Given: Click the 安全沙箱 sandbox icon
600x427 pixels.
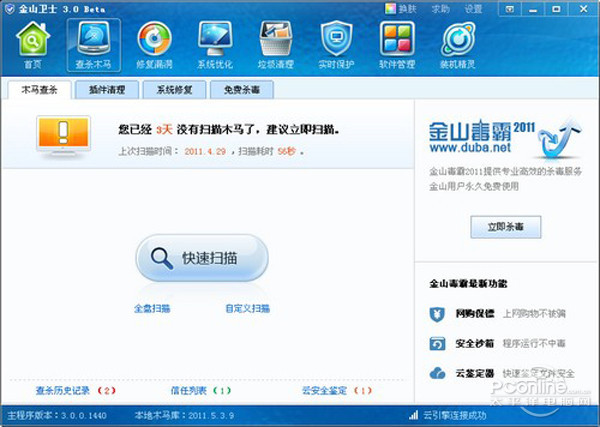Looking at the screenshot, I should [x=437, y=344].
